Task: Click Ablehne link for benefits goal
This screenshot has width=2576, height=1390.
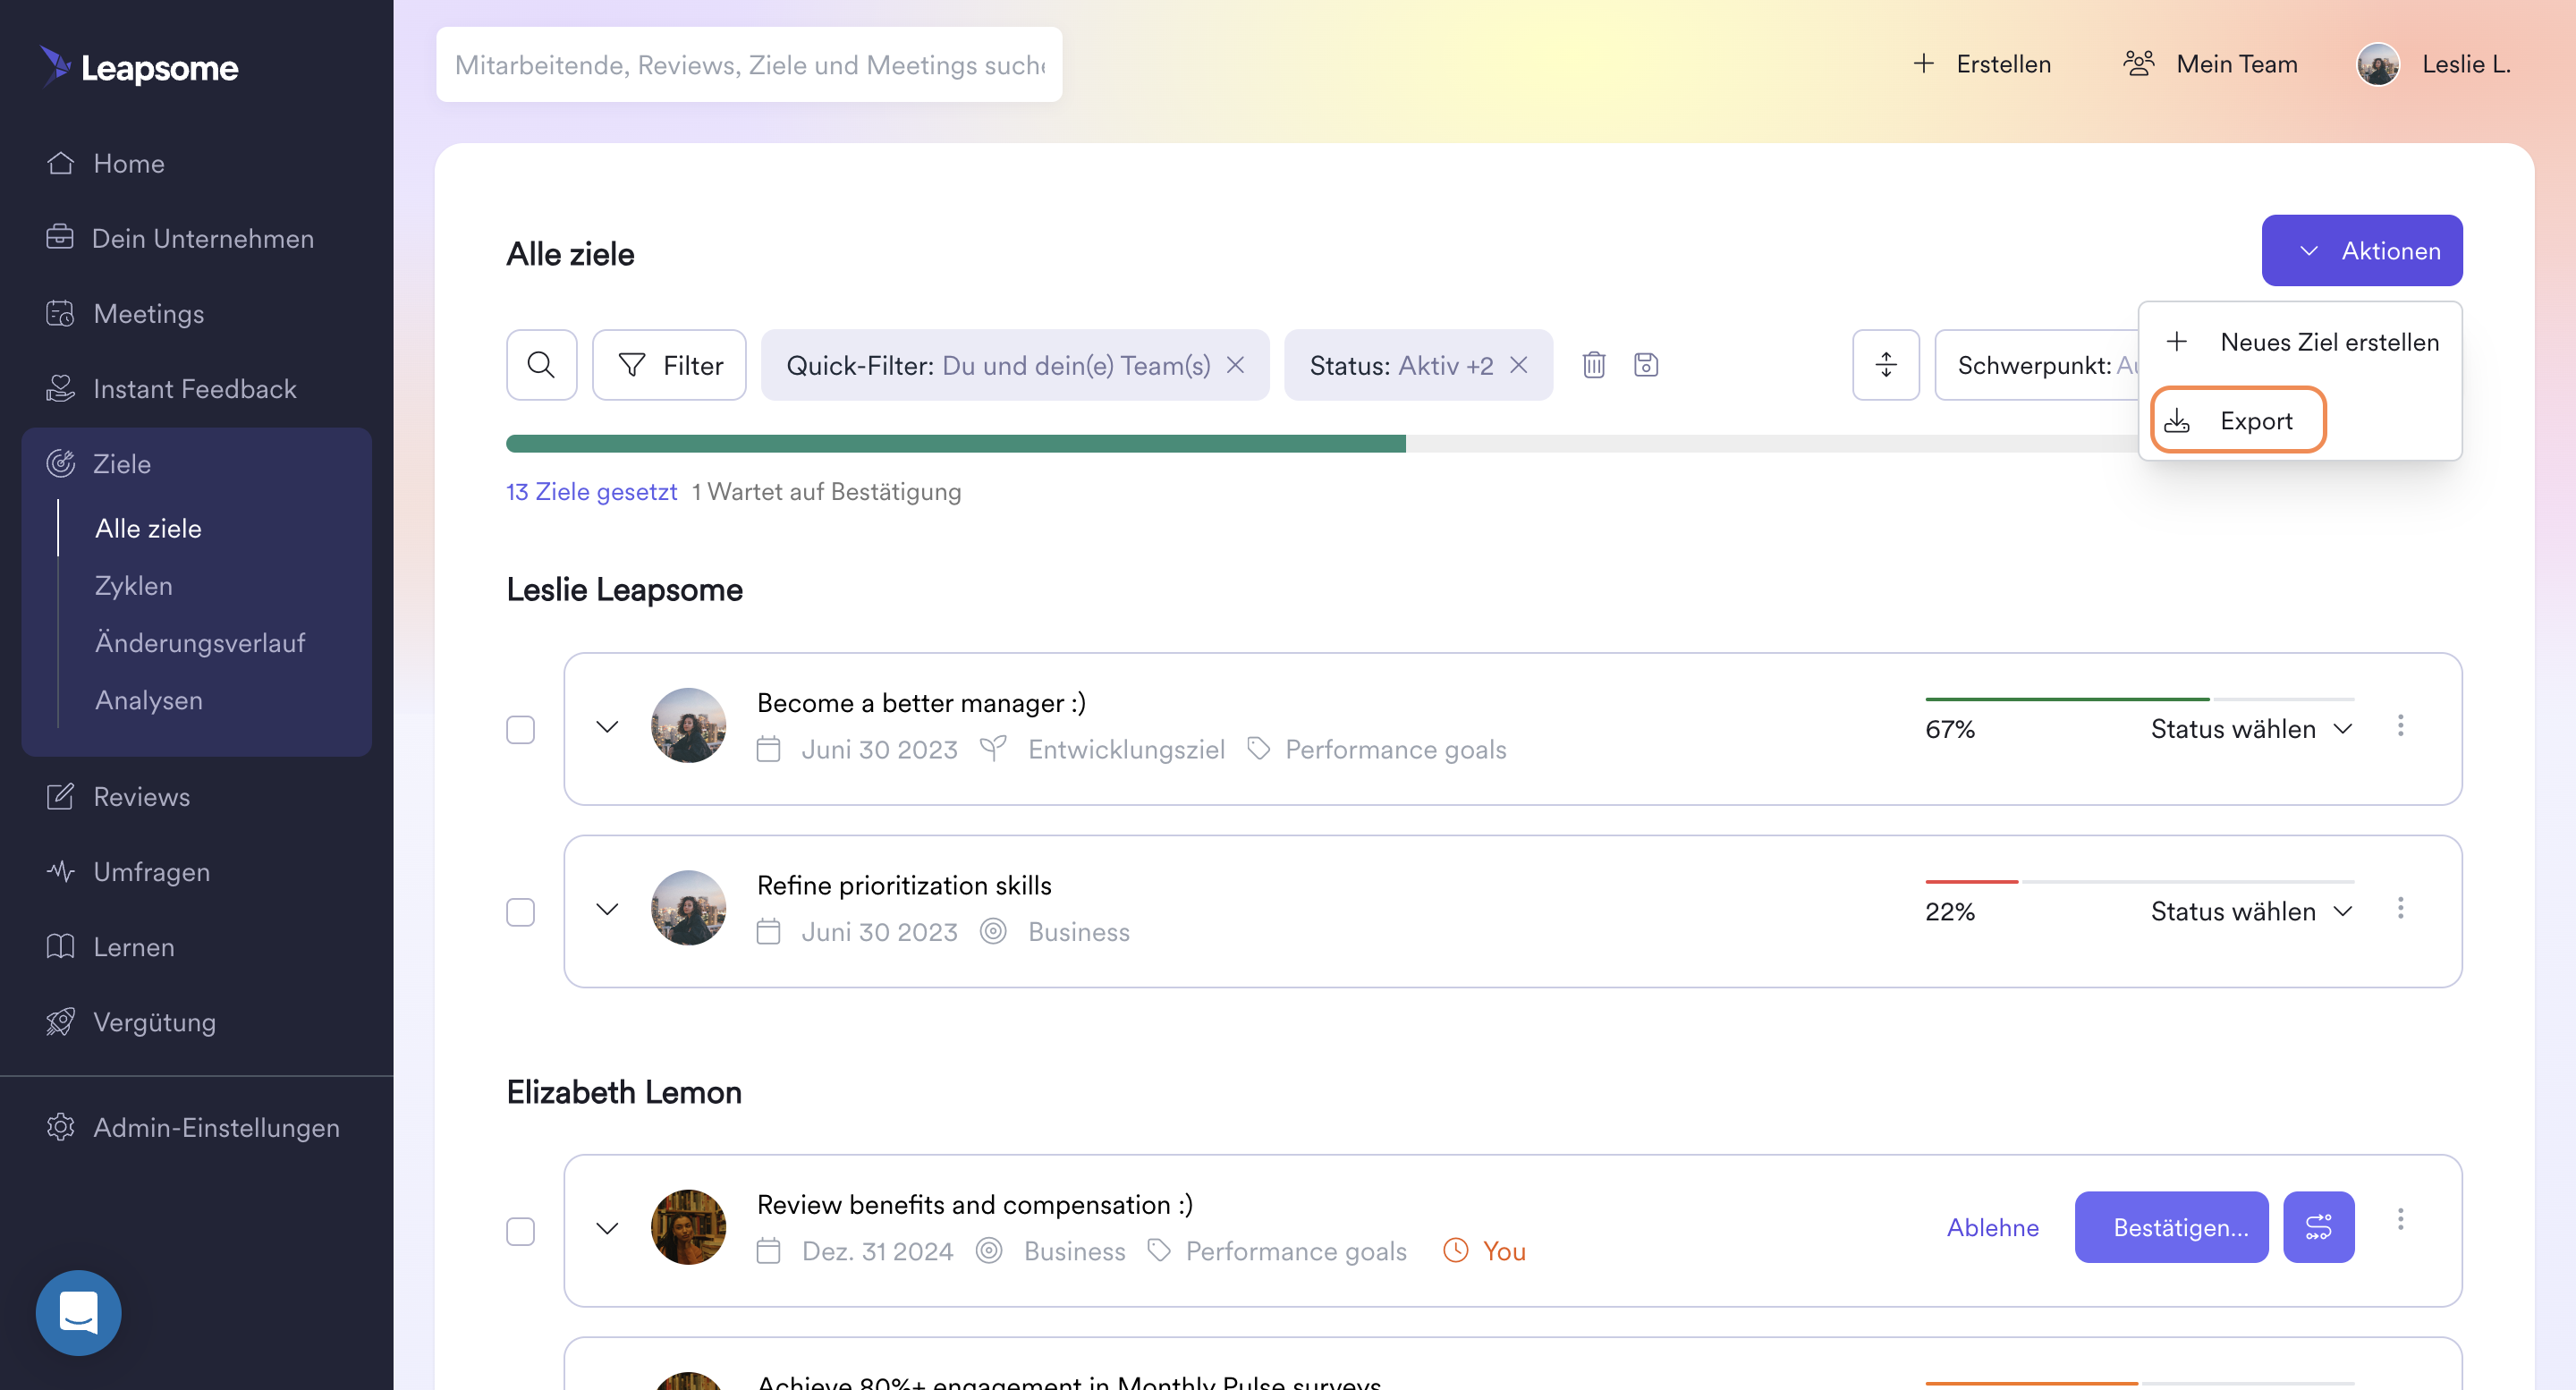Action: coord(1992,1227)
